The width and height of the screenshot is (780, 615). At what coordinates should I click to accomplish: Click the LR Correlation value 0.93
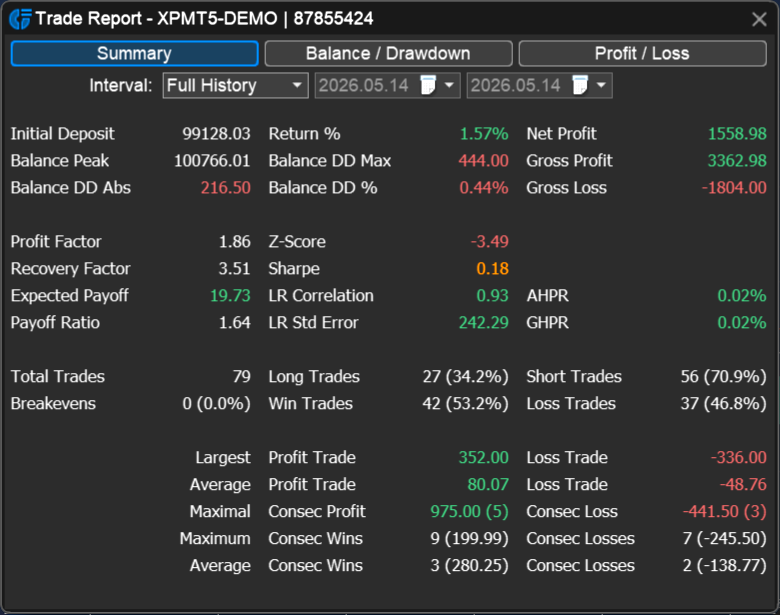click(492, 296)
